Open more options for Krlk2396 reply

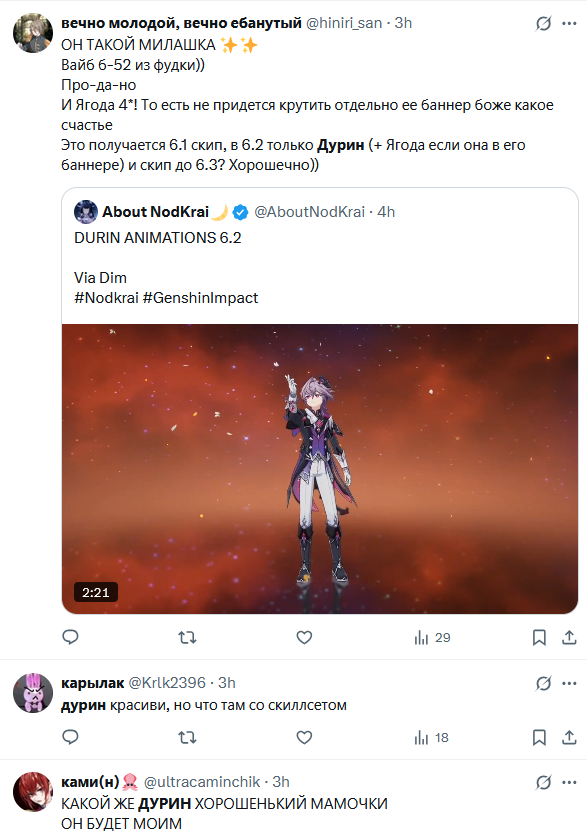point(569,683)
